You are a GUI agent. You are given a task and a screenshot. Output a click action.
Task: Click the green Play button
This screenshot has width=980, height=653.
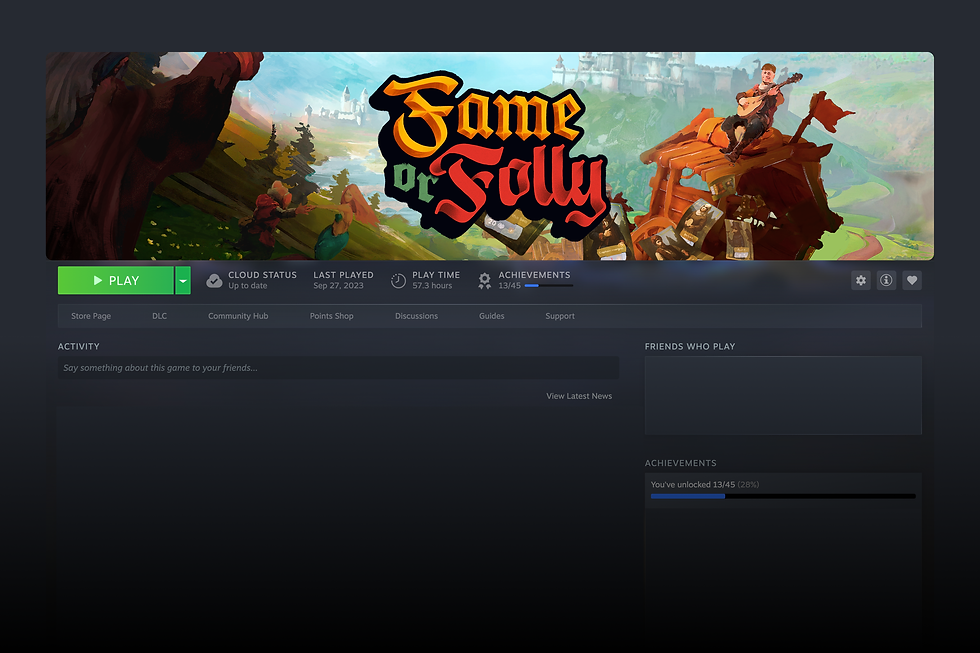pyautogui.click(x=116, y=281)
